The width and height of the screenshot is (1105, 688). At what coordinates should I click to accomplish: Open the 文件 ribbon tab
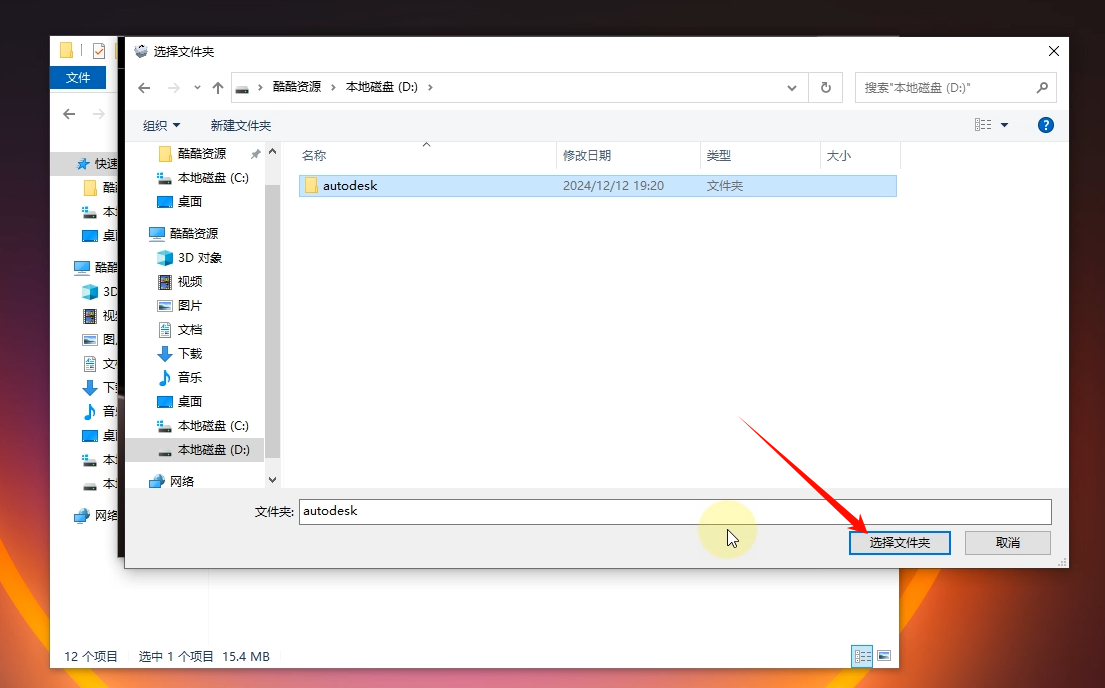[x=78, y=78]
